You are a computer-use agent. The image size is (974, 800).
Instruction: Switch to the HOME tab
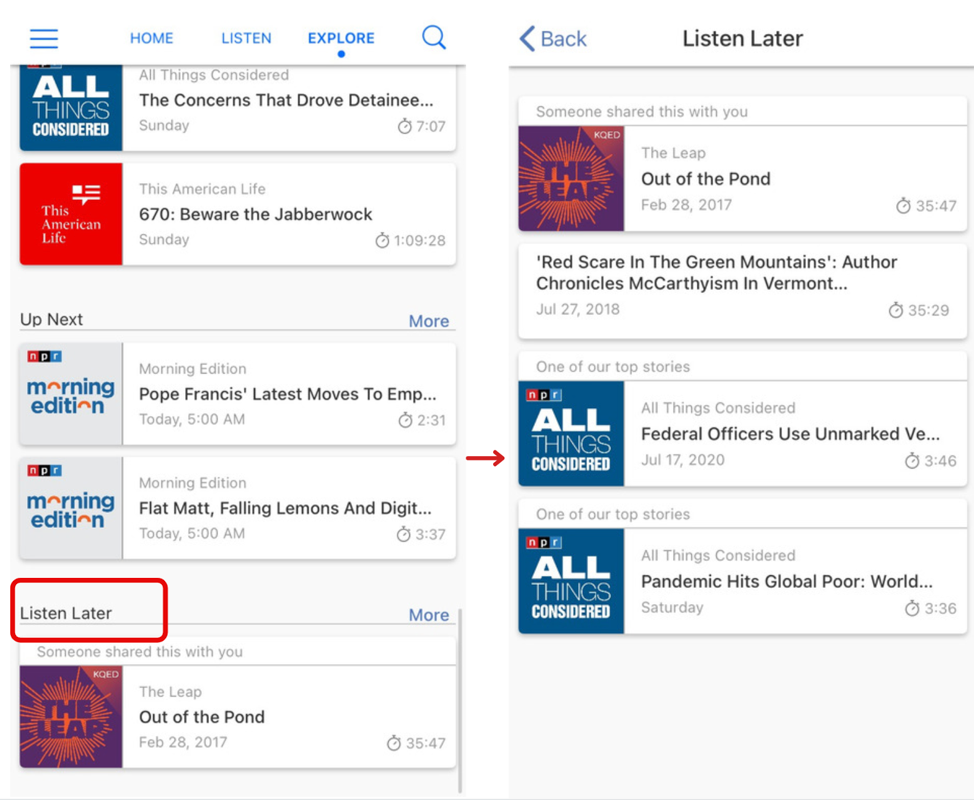click(x=152, y=39)
